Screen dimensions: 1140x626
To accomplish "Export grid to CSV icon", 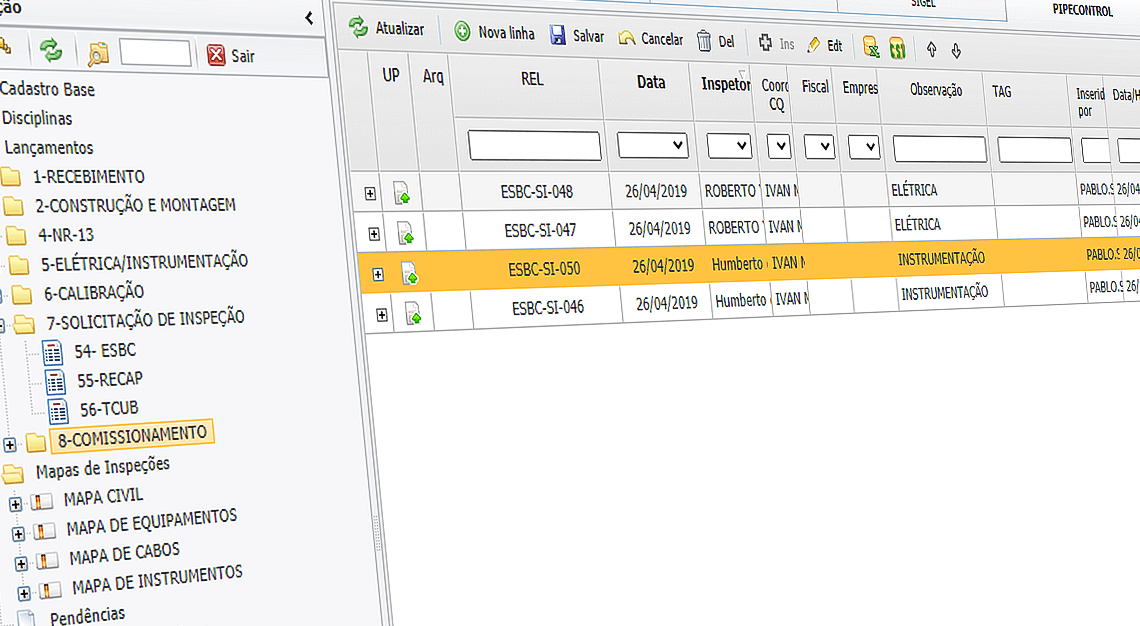I will 897,48.
